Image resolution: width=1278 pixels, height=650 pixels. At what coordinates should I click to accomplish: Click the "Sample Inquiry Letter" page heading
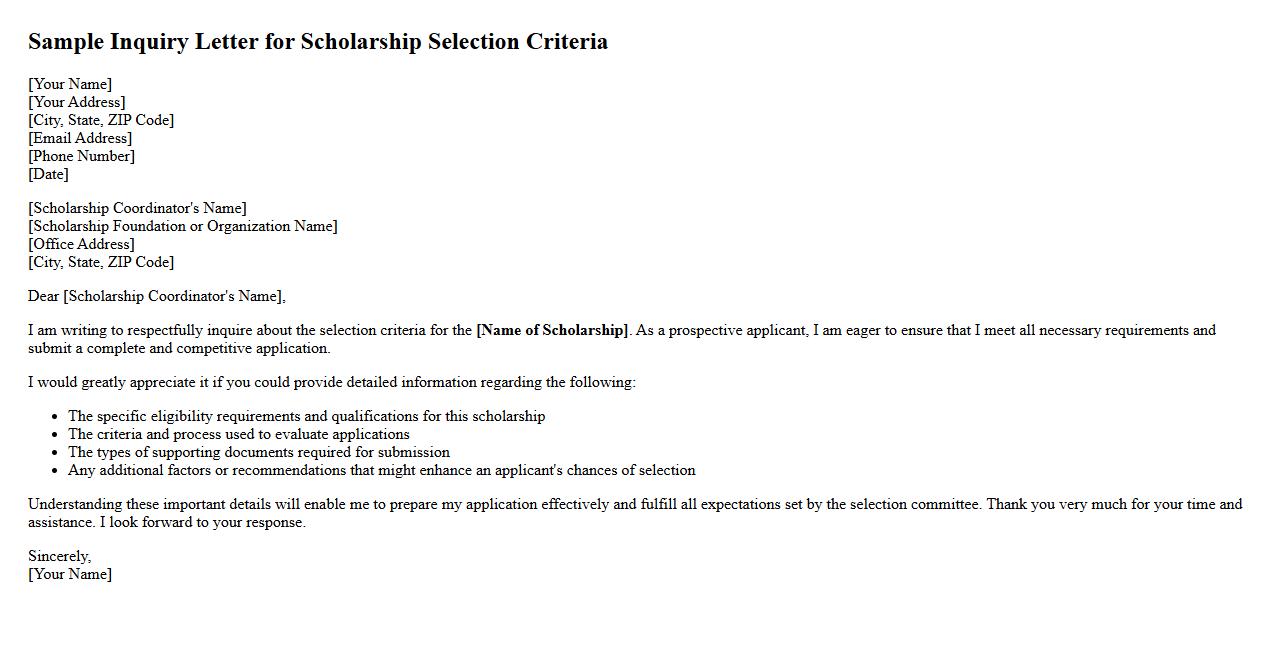317,42
